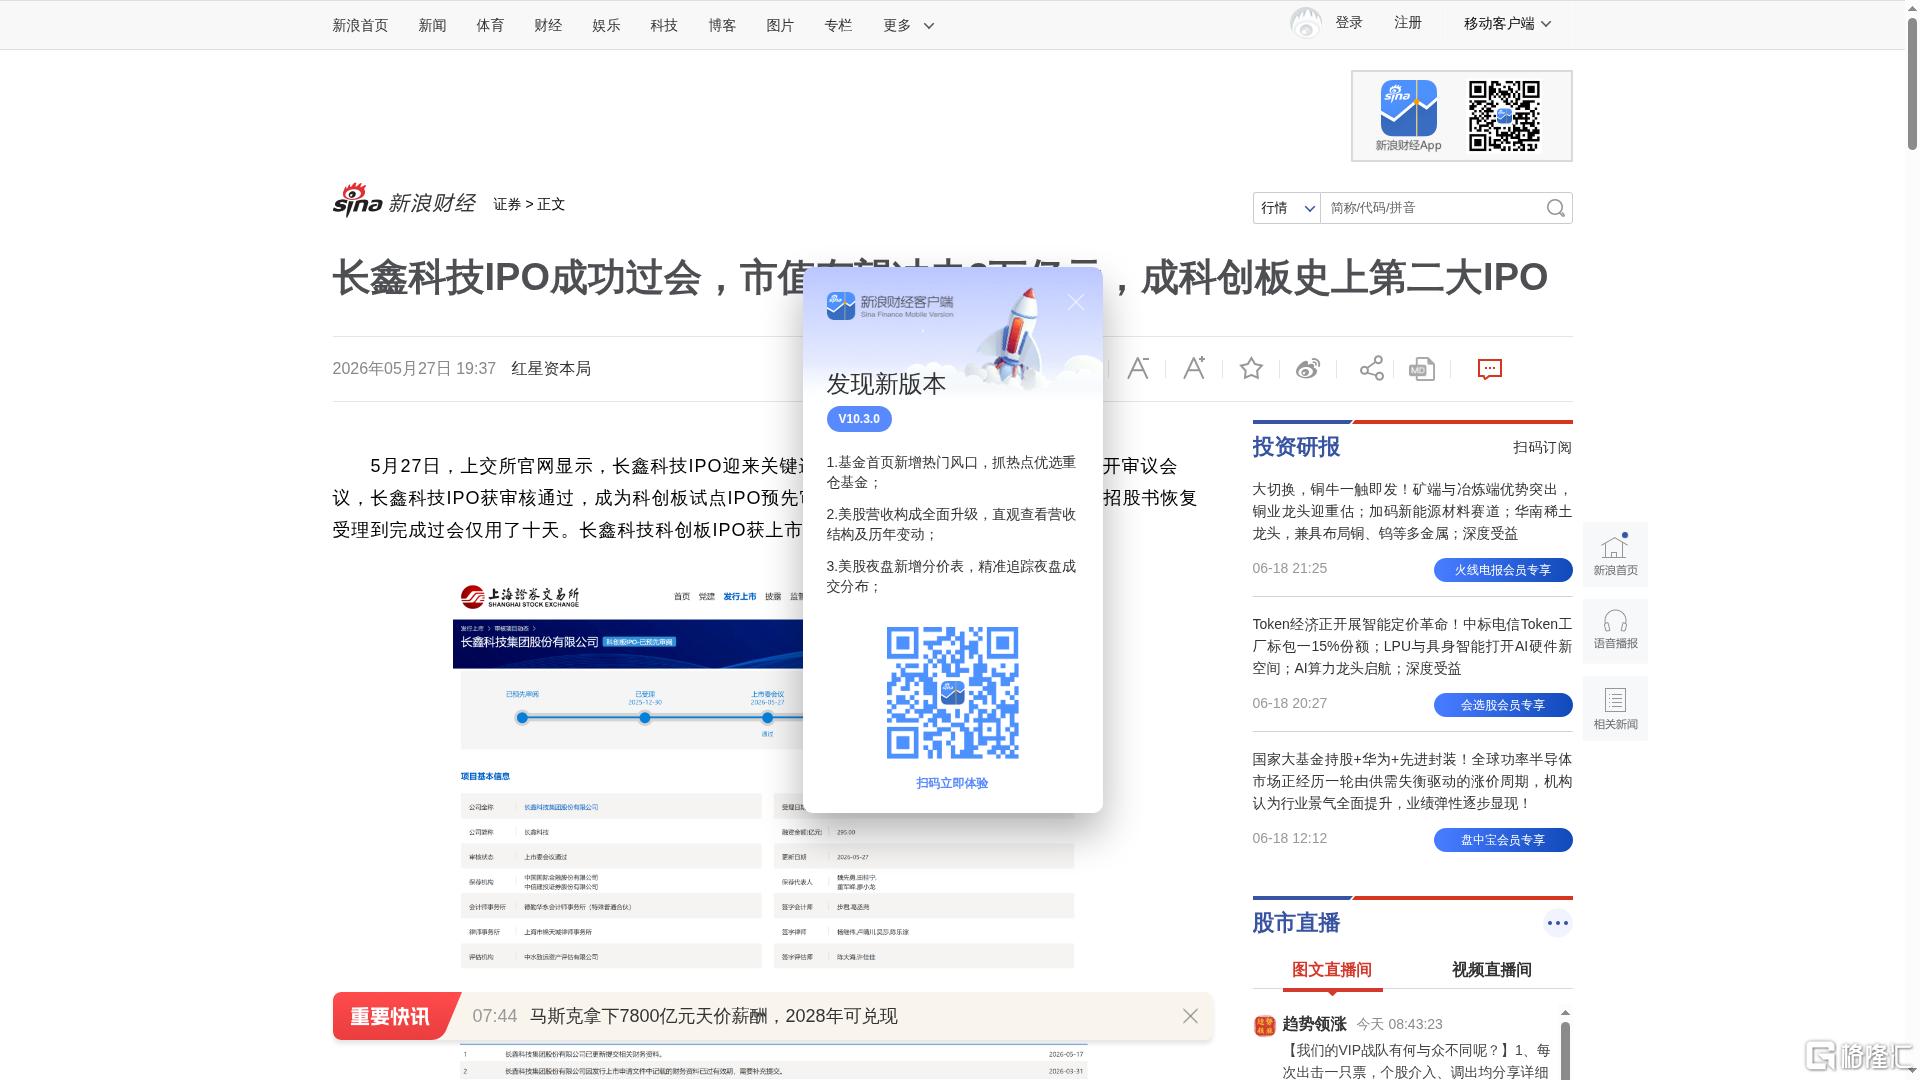Close the new version popup
The image size is (1920, 1080).
pyautogui.click(x=1075, y=302)
